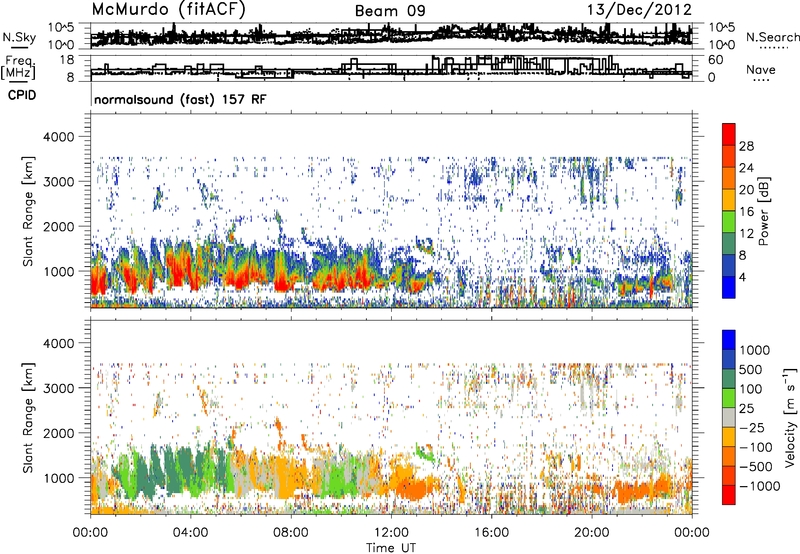Click the '16:00' time axis tick
800x554 pixels.
coord(491,533)
